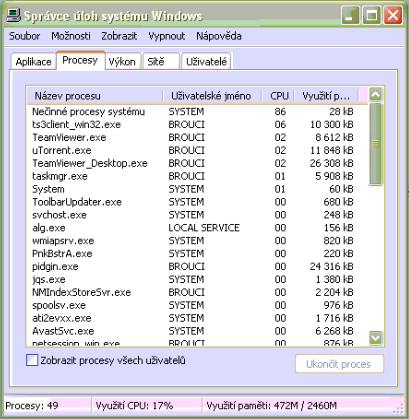Sort processes by CPU column header
The image size is (409, 419).
(279, 96)
